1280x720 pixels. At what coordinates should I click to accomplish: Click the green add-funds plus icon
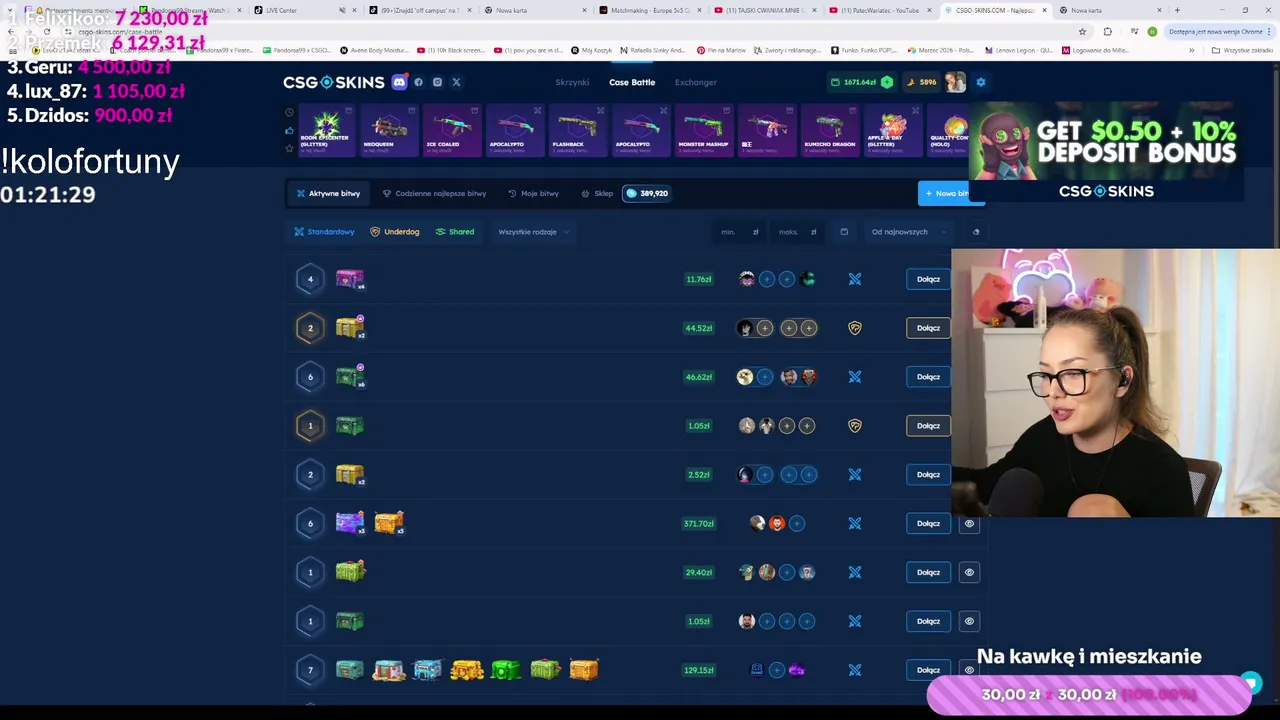(x=886, y=82)
